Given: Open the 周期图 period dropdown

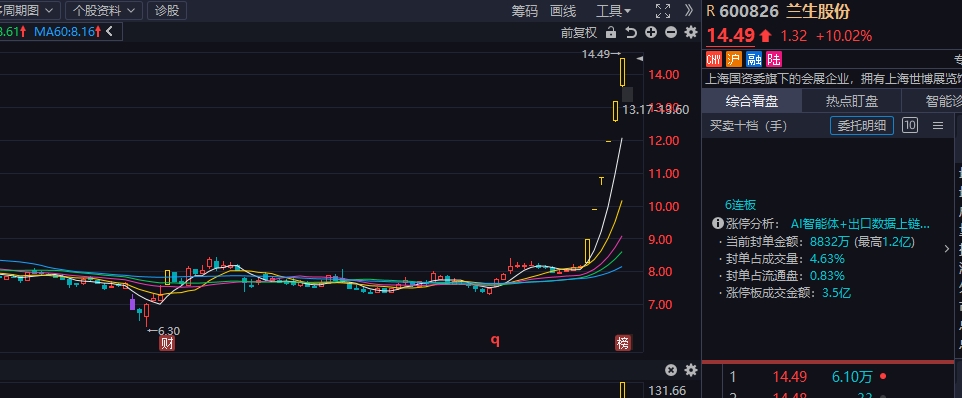Looking at the screenshot, I should (x=30, y=10).
